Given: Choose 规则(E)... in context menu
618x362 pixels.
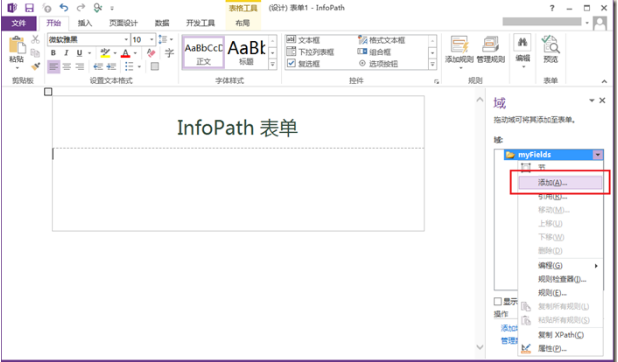Looking at the screenshot, I should 560,293.
